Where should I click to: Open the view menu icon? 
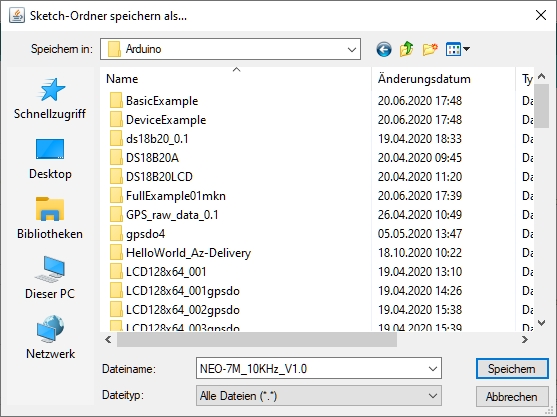[458, 49]
